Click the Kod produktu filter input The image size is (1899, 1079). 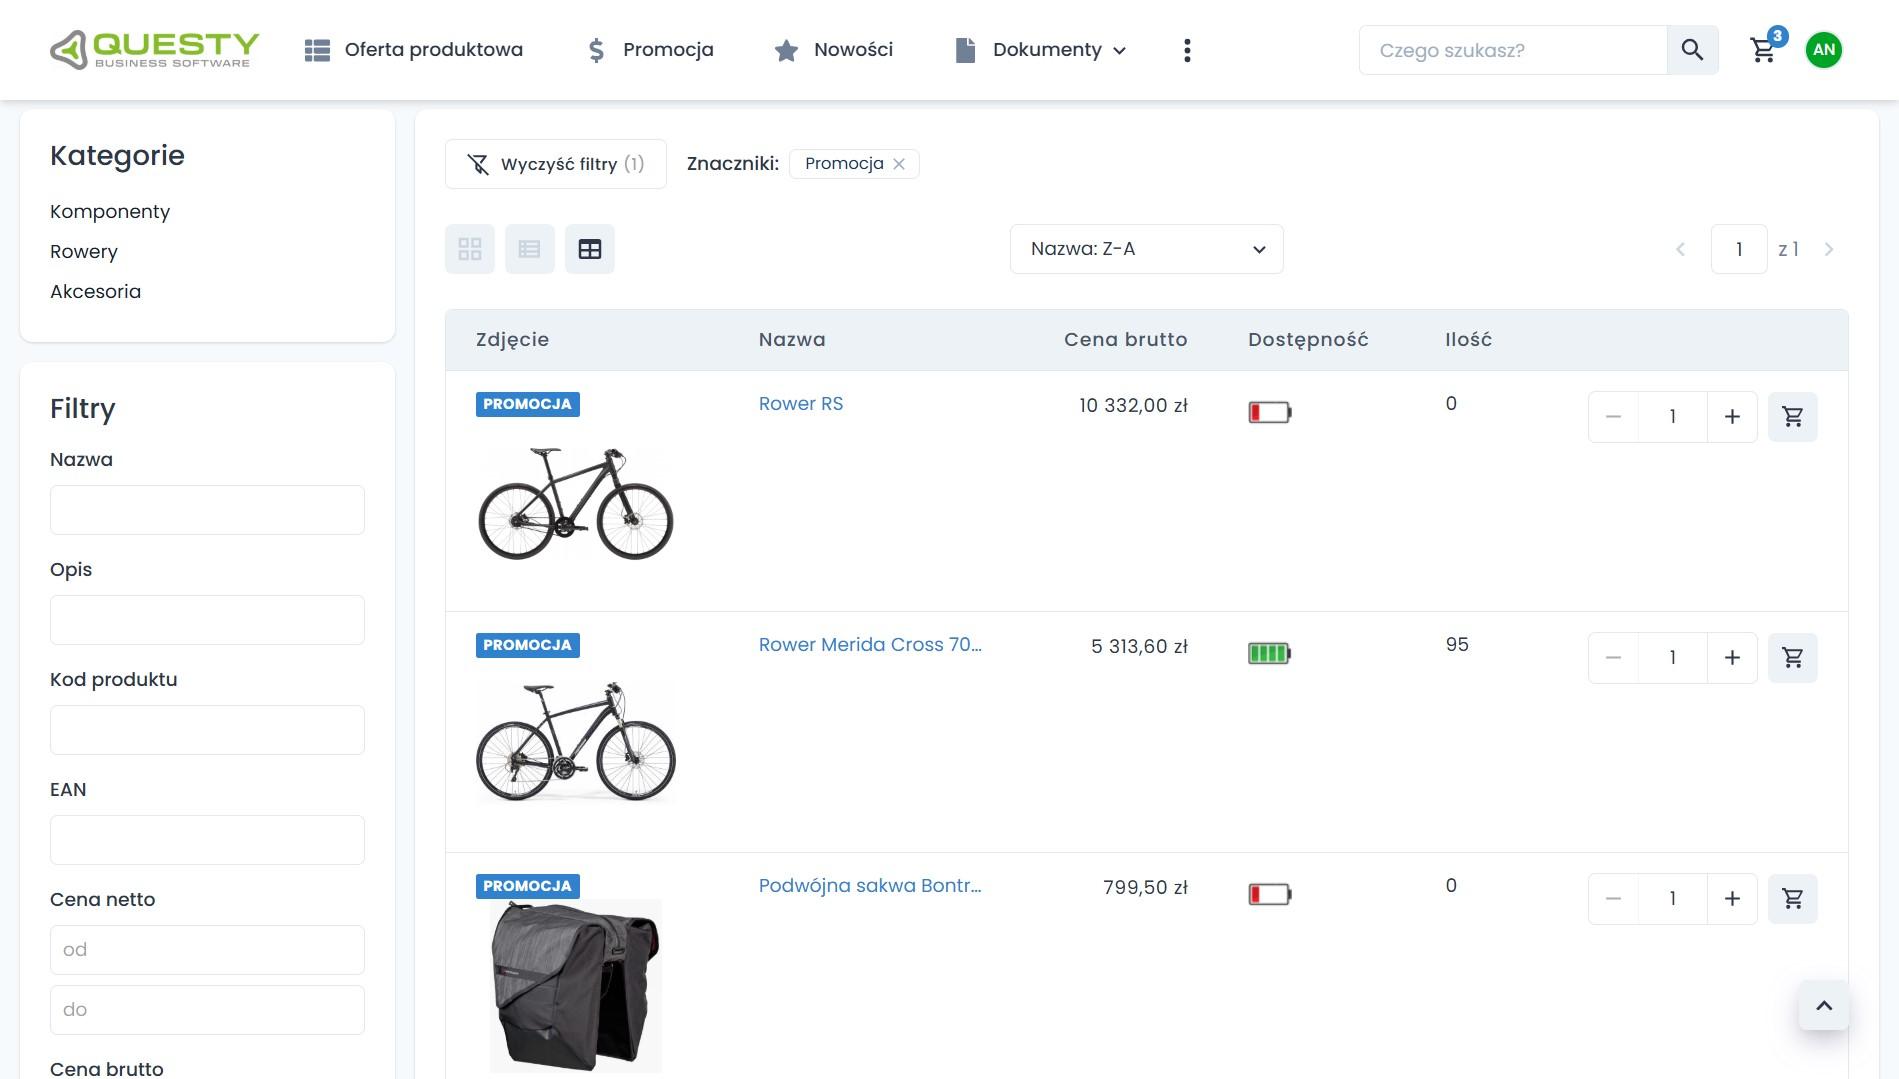[207, 730]
